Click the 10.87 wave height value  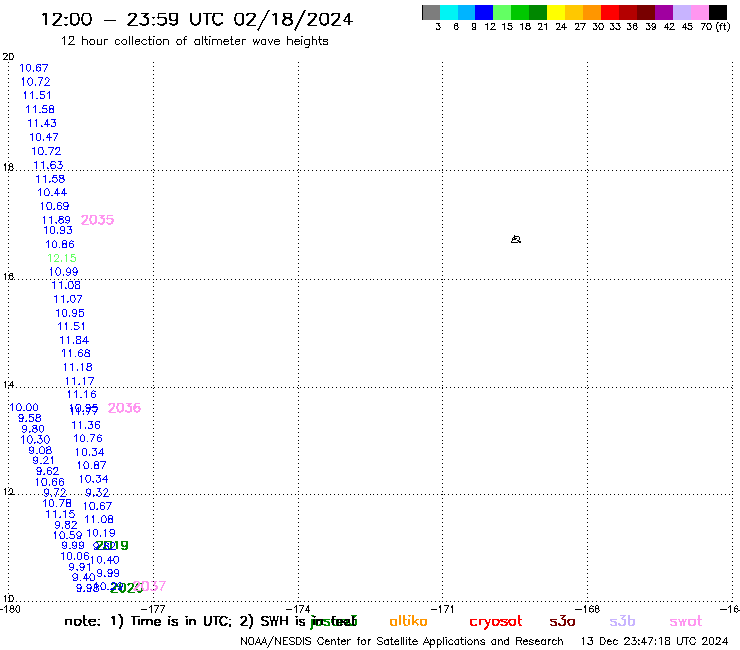[92, 465]
